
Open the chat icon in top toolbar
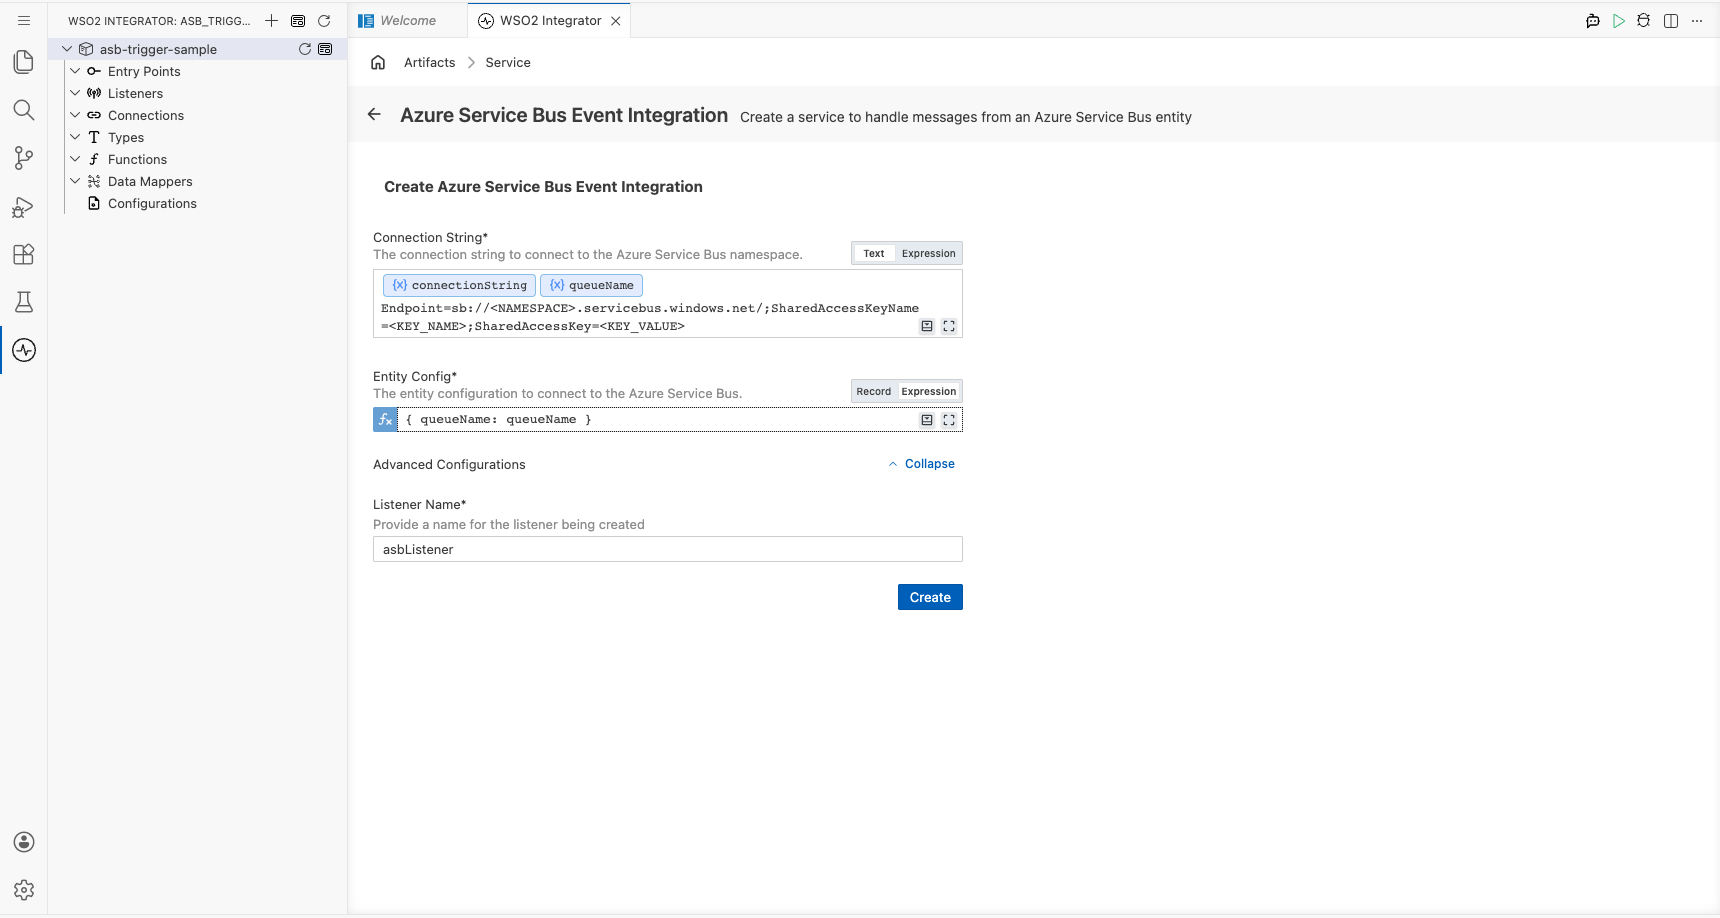[1593, 20]
